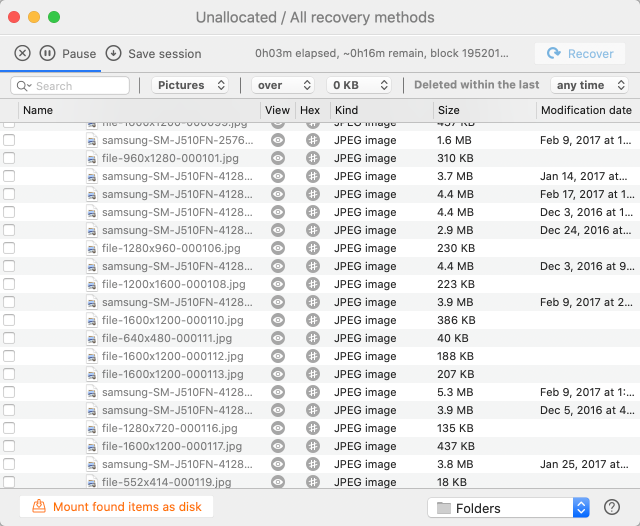This screenshot has height=526, width=640.
Task: Click file icon of file-1280x720-000116.jpg
Action: pyautogui.click(x=92, y=428)
